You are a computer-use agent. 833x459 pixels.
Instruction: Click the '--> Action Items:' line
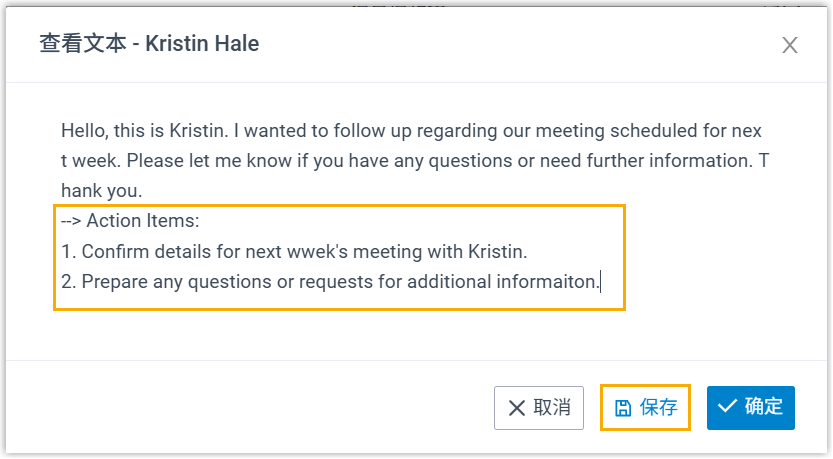pyautogui.click(x=130, y=221)
